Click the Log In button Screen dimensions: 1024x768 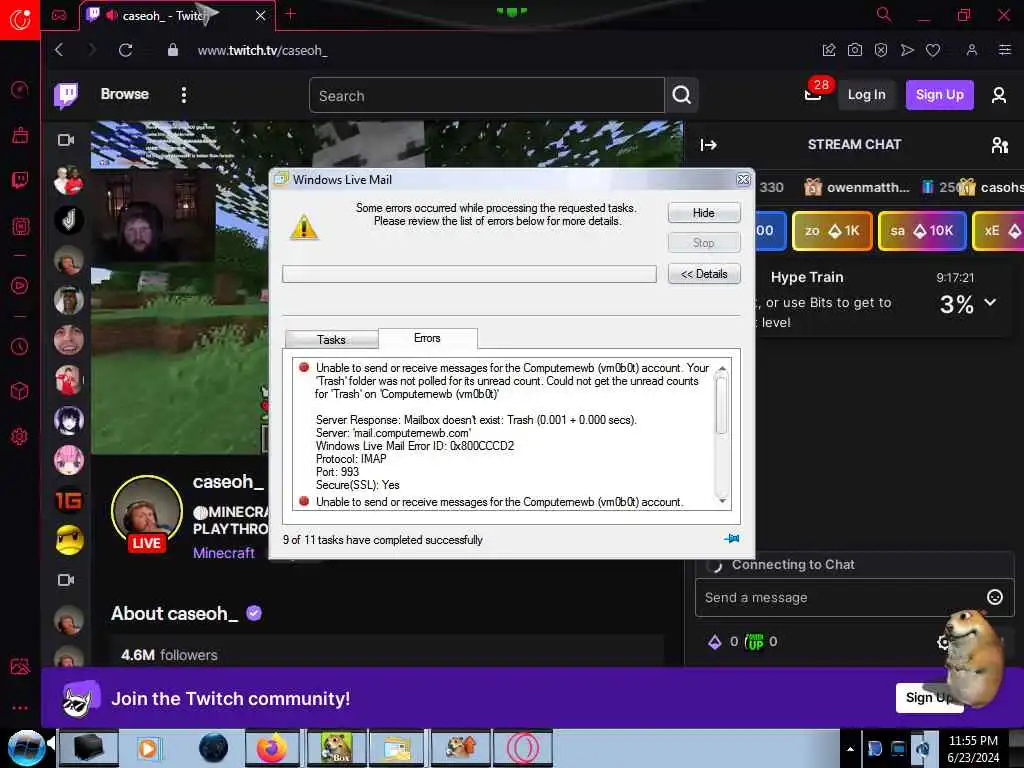(x=867, y=95)
